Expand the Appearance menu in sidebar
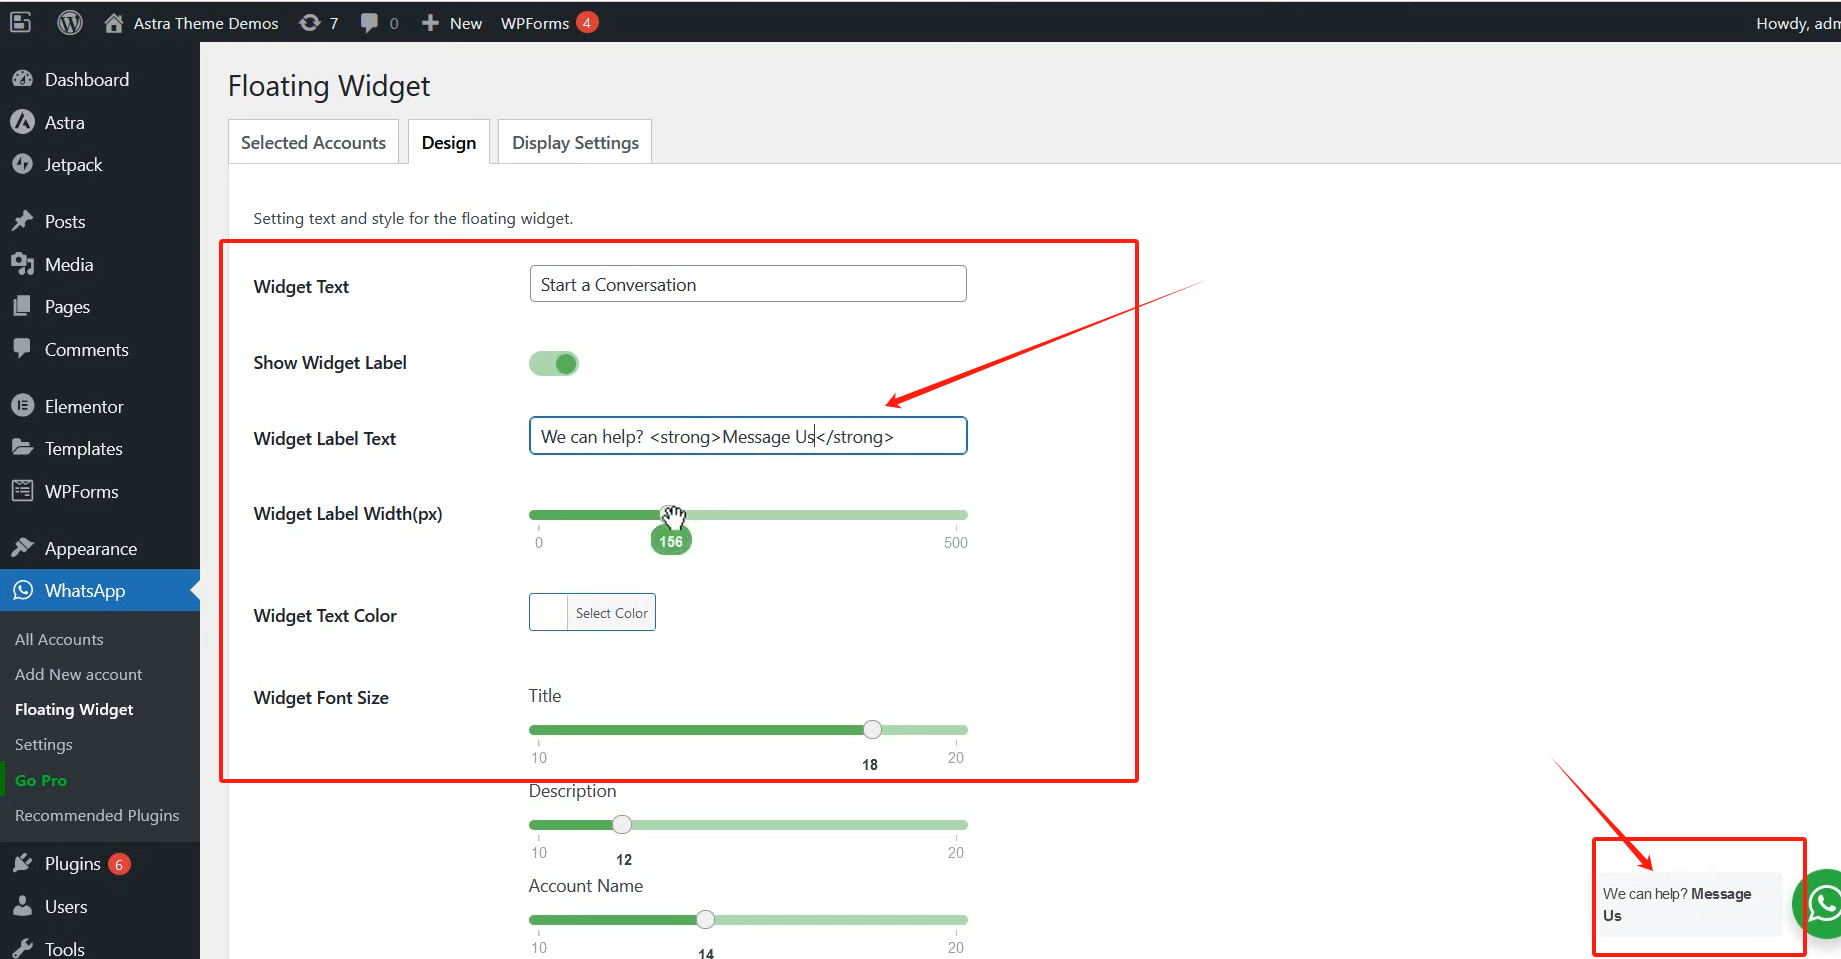Viewport: 1841px width, 959px height. (90, 549)
